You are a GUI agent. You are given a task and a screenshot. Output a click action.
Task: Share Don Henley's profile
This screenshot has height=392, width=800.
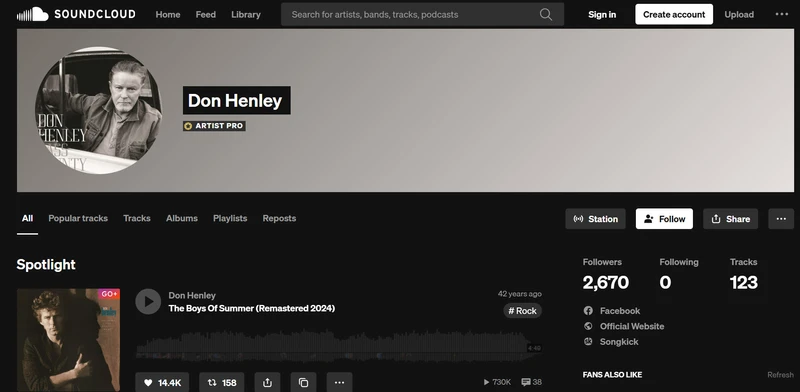[731, 219]
